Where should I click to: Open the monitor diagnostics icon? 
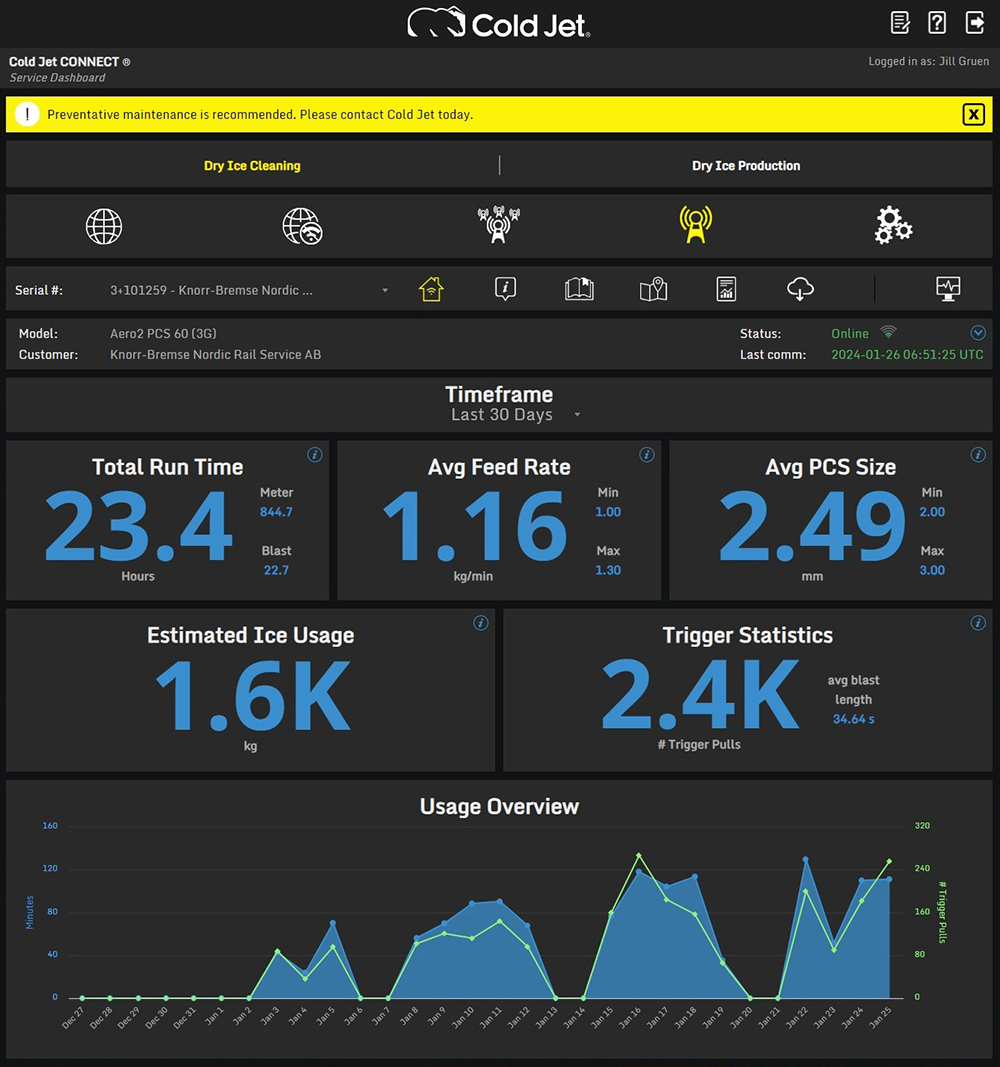[948, 289]
